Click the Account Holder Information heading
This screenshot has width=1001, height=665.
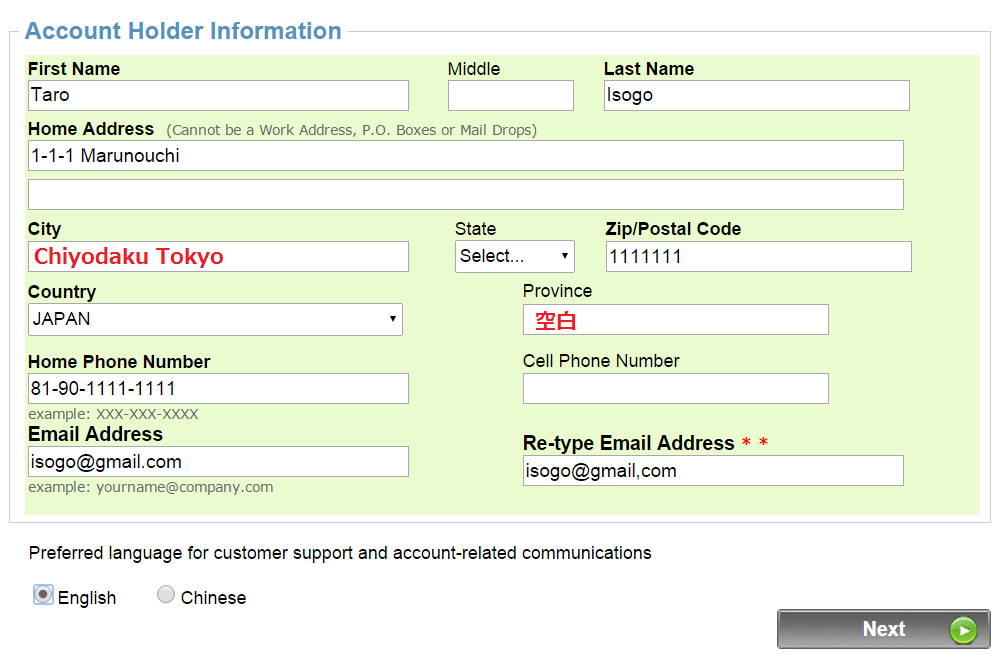[183, 31]
